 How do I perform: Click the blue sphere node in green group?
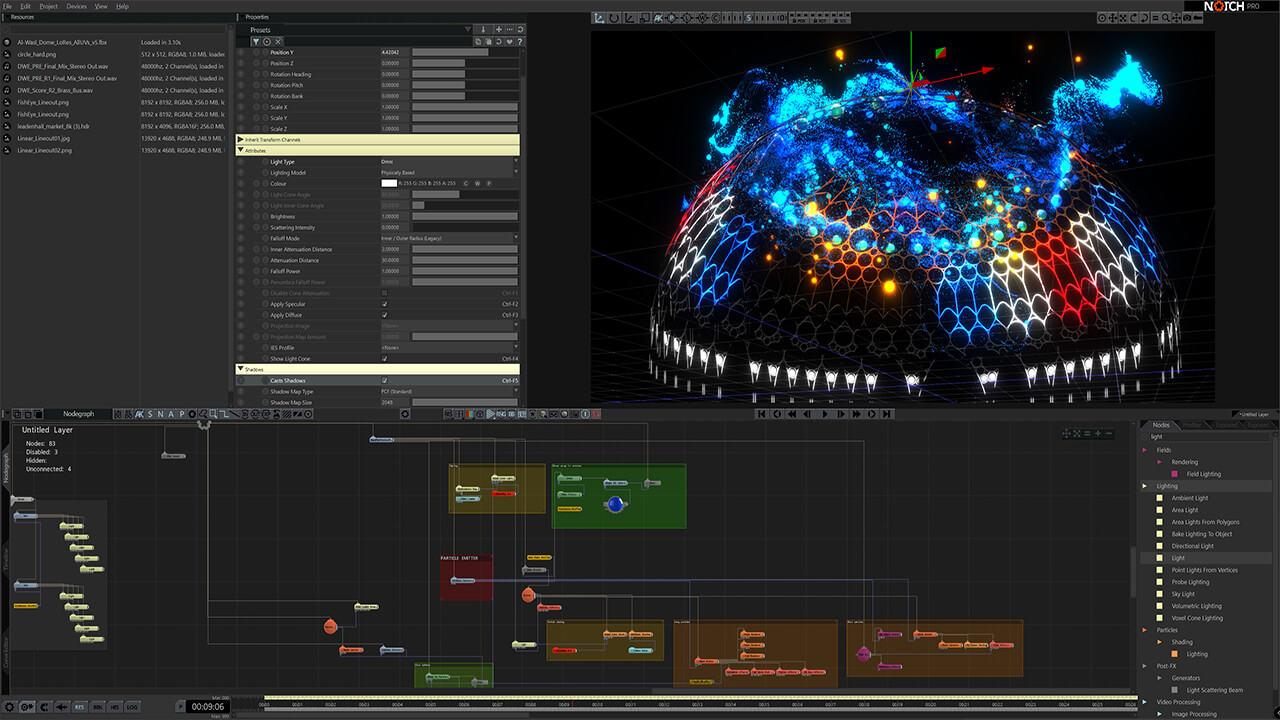(615, 504)
